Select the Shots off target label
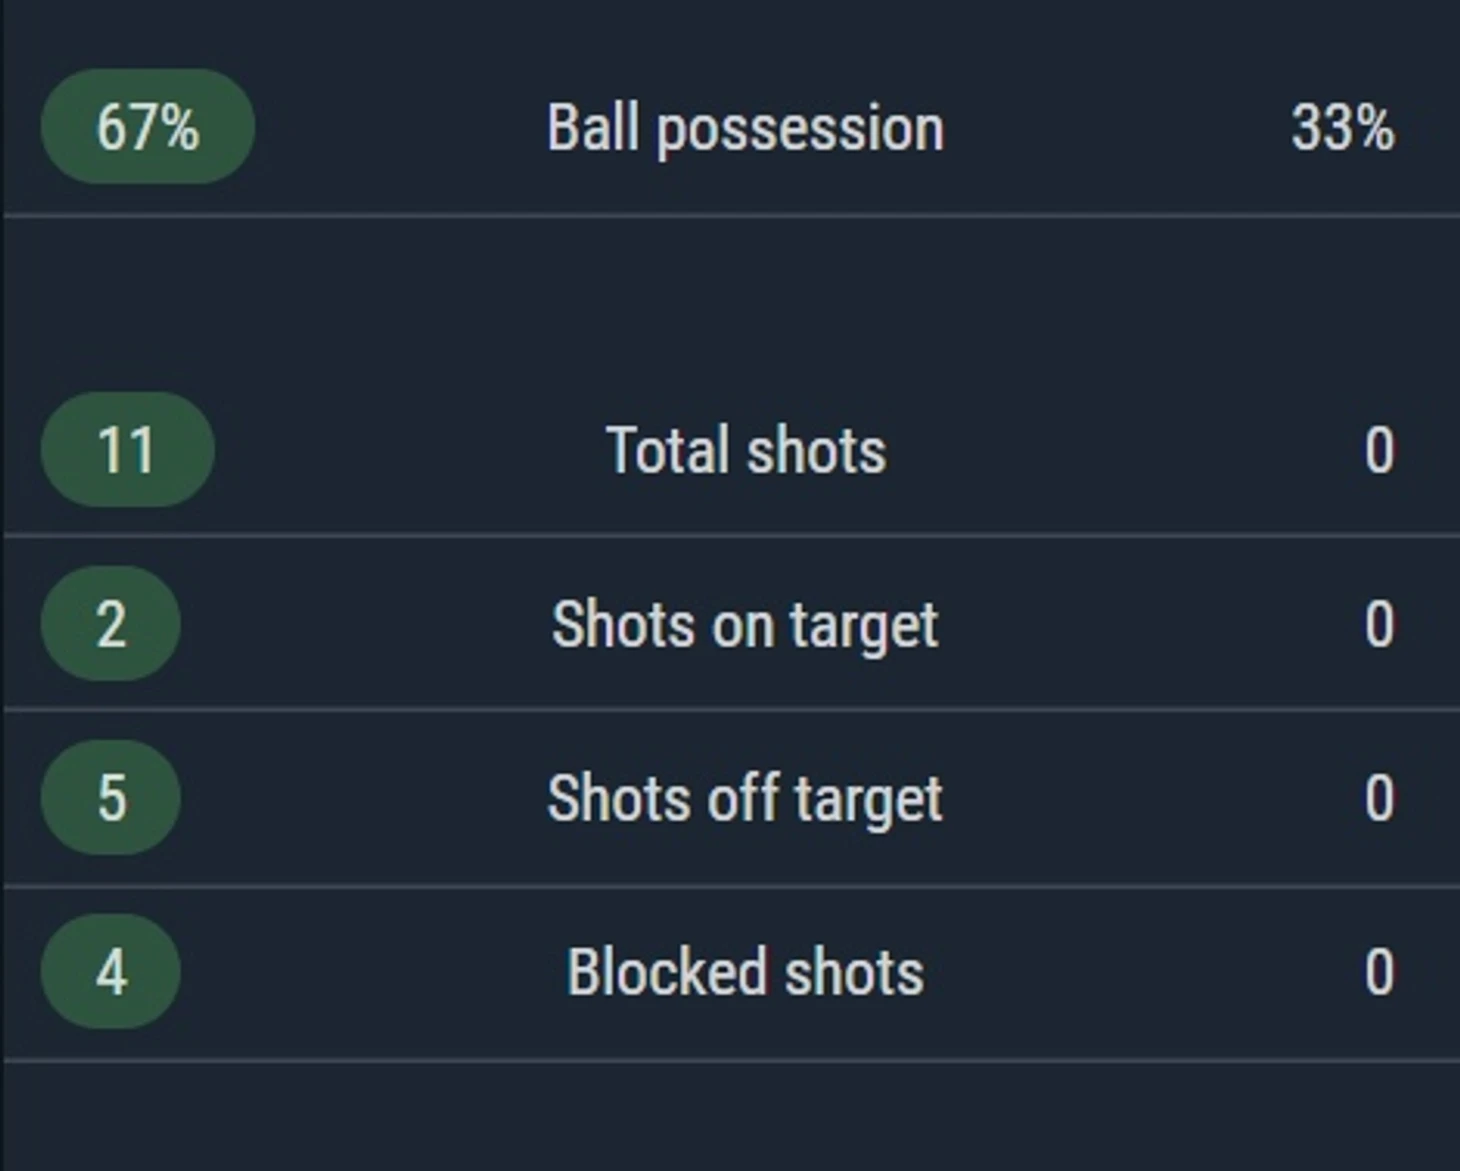1460x1171 pixels. pyautogui.click(x=745, y=799)
